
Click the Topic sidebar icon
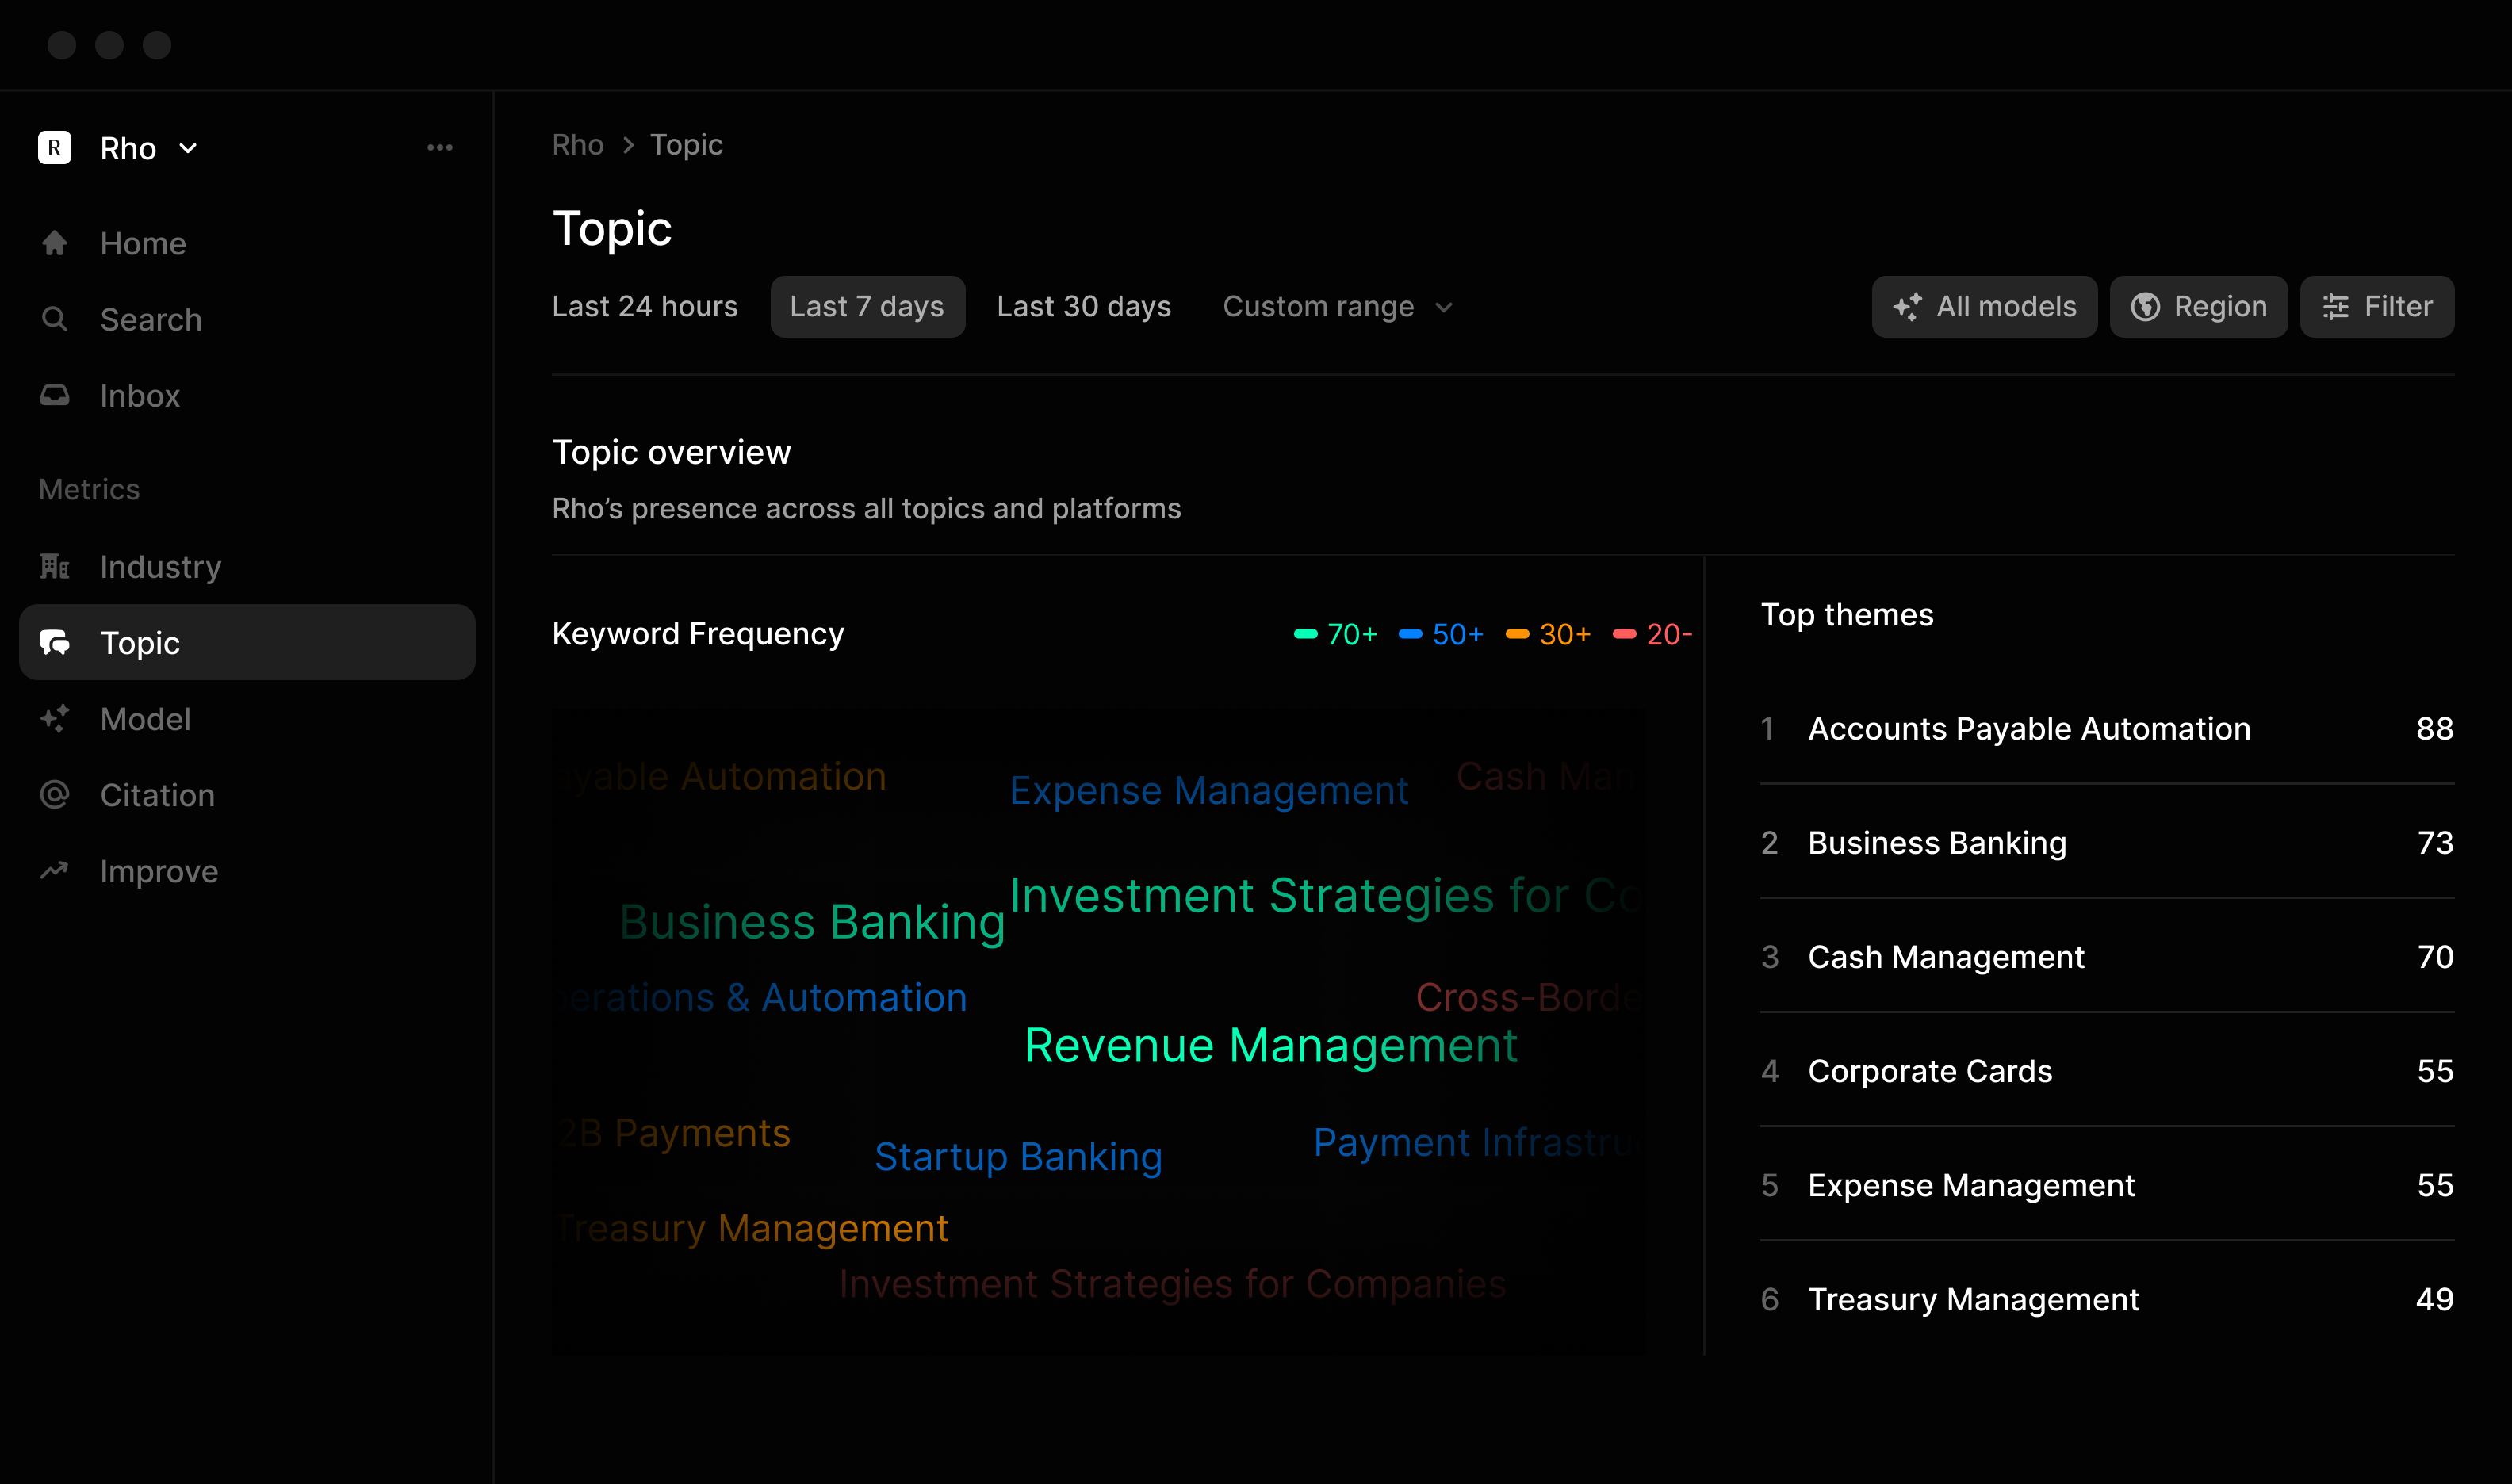pyautogui.click(x=55, y=643)
